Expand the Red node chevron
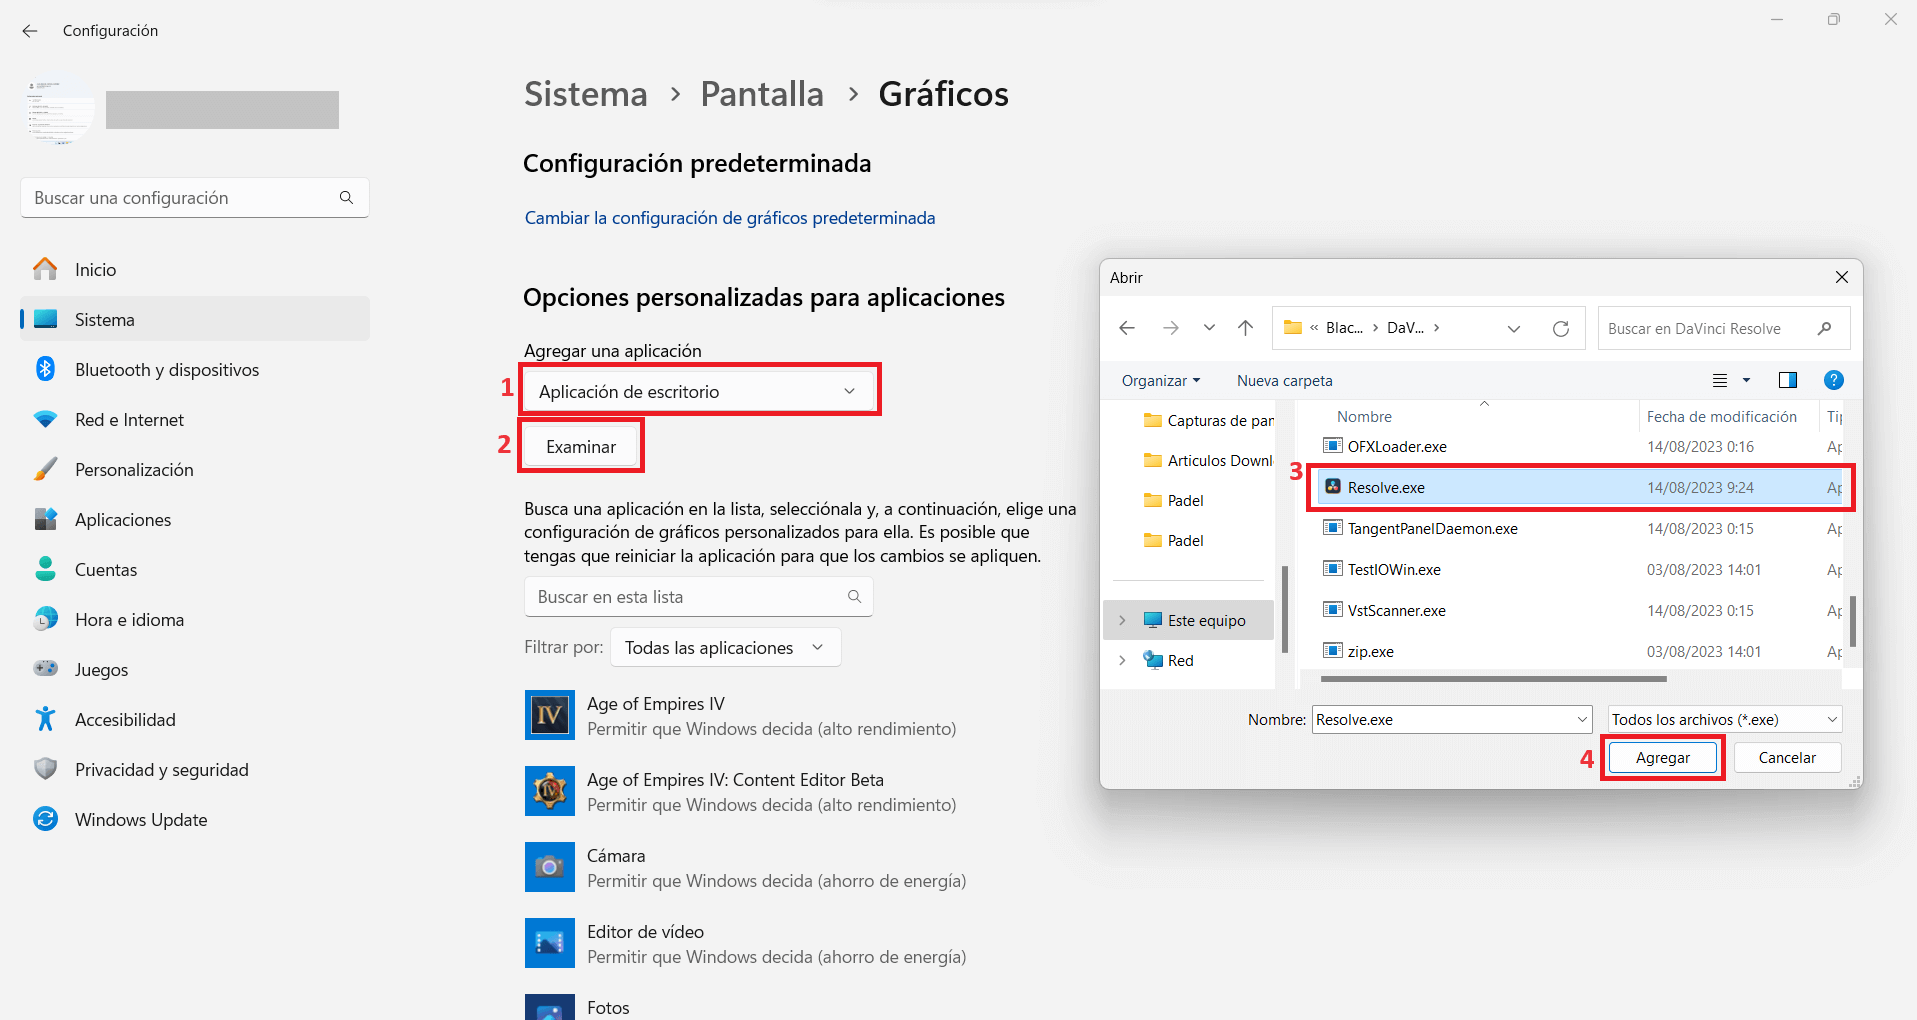Image resolution: width=1917 pixels, height=1020 pixels. [x=1122, y=660]
